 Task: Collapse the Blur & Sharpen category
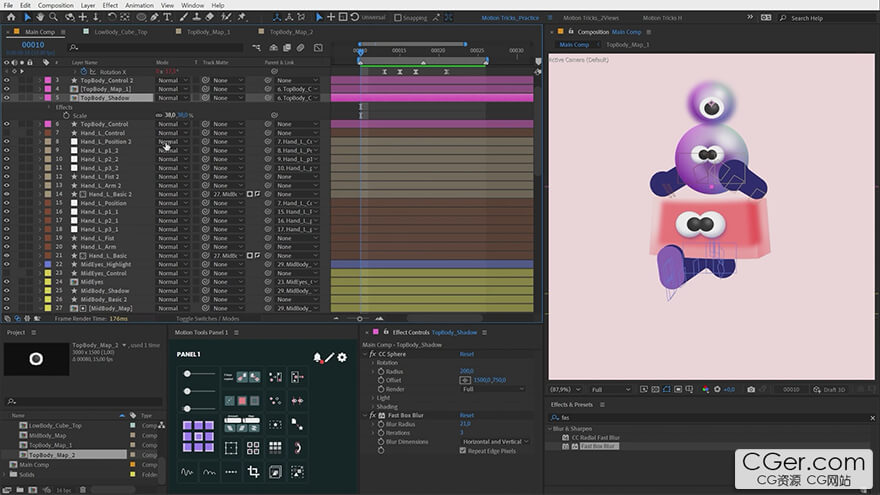pos(550,429)
